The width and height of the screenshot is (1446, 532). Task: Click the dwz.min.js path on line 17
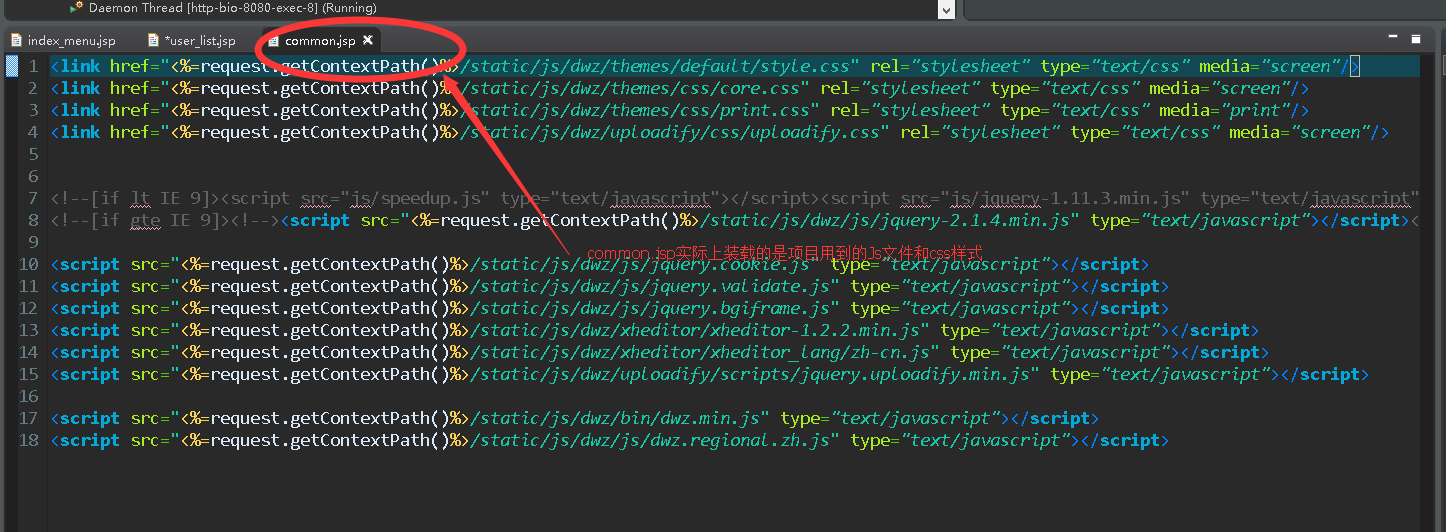(x=615, y=418)
